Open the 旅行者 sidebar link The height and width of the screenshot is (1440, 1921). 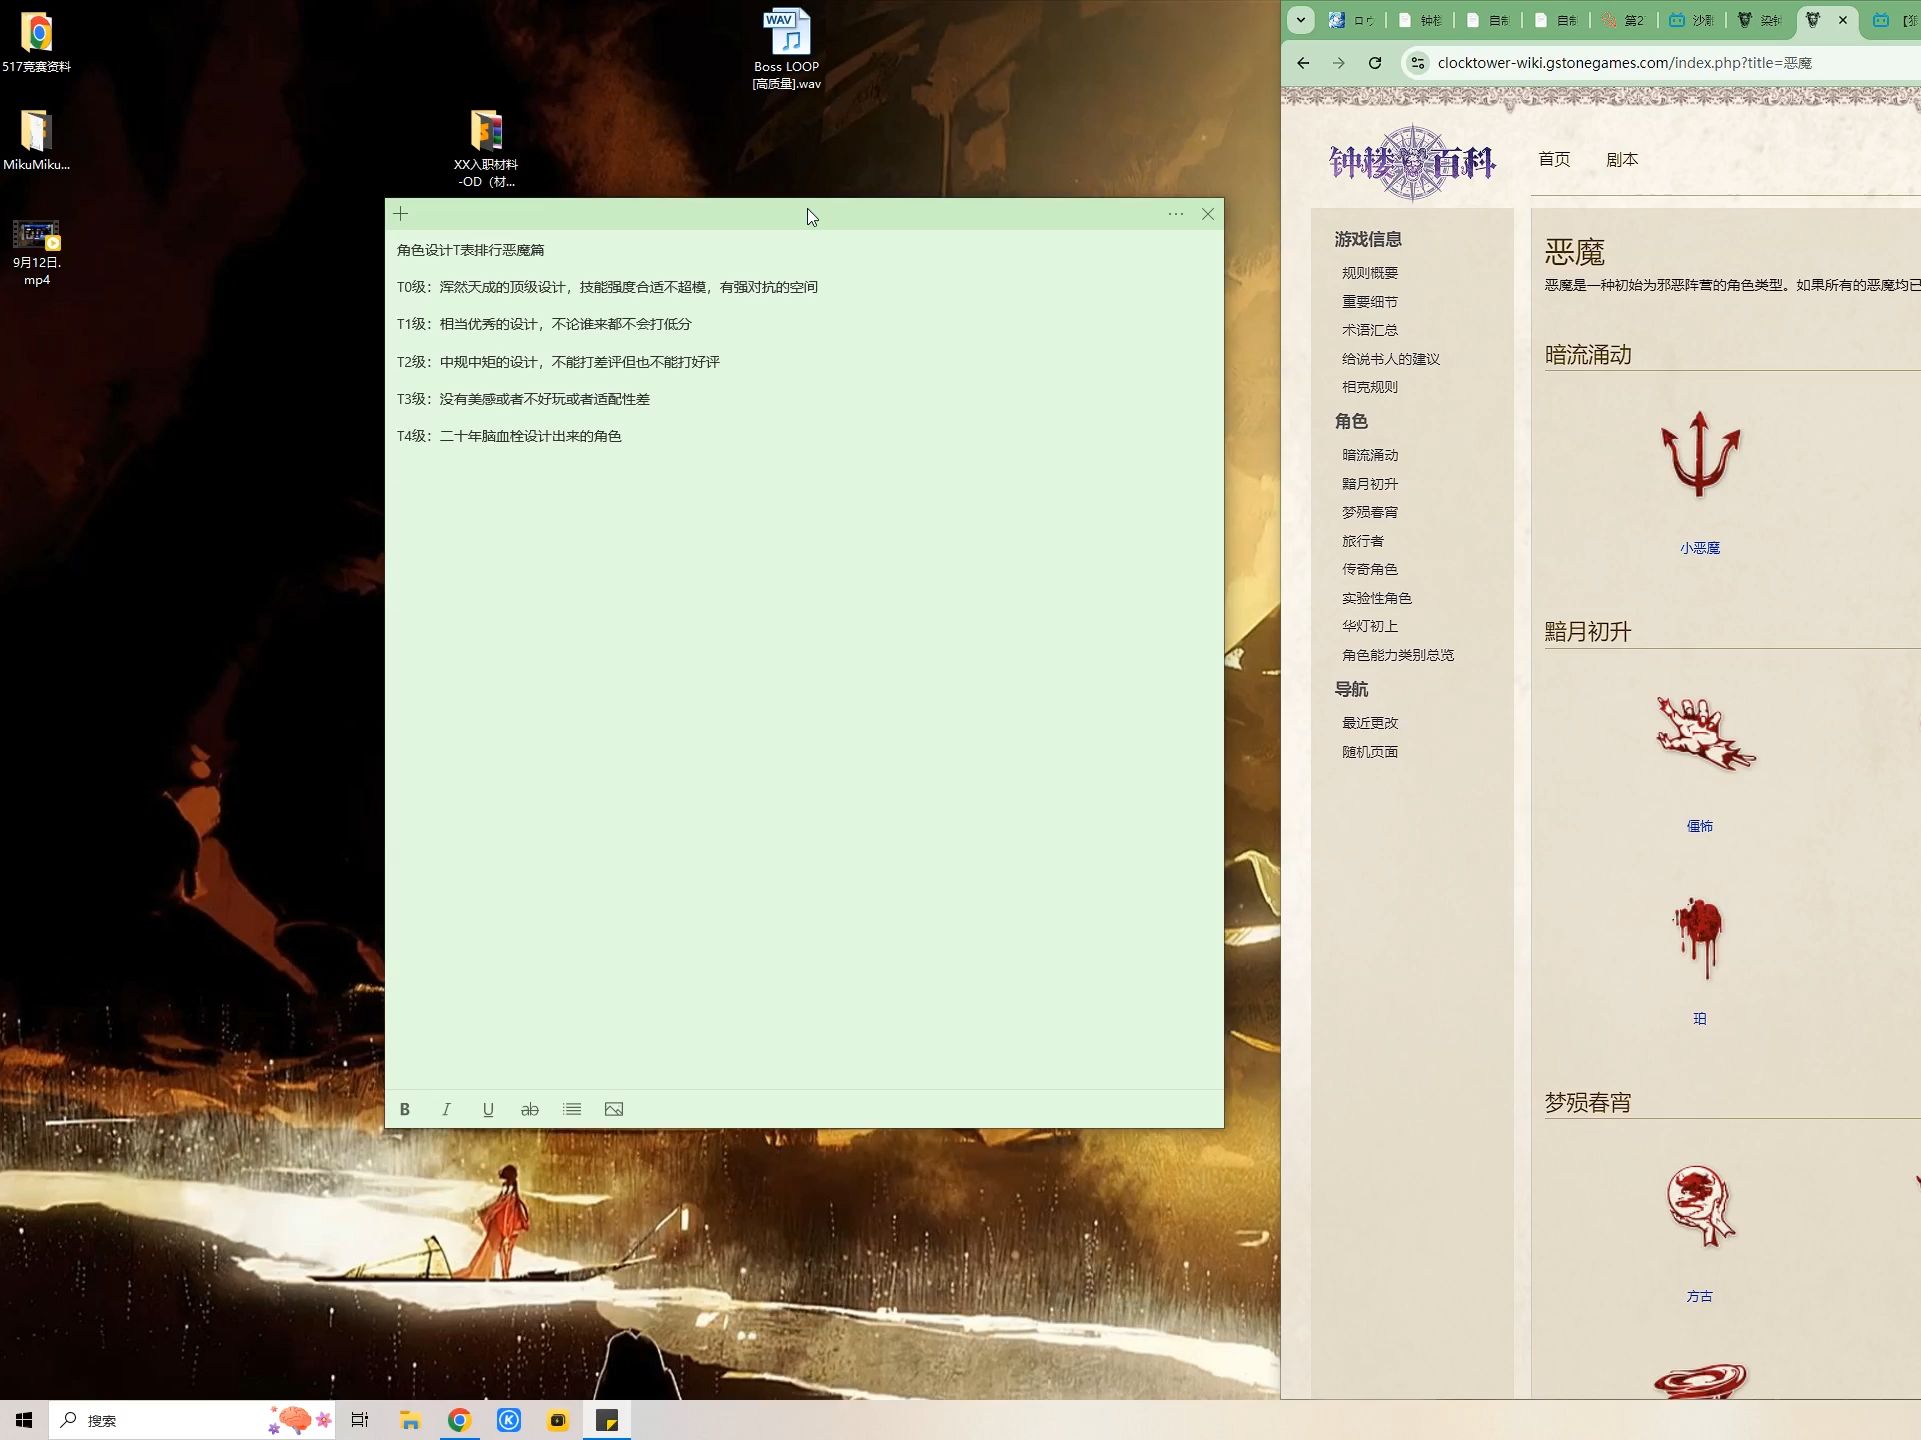tap(1363, 541)
